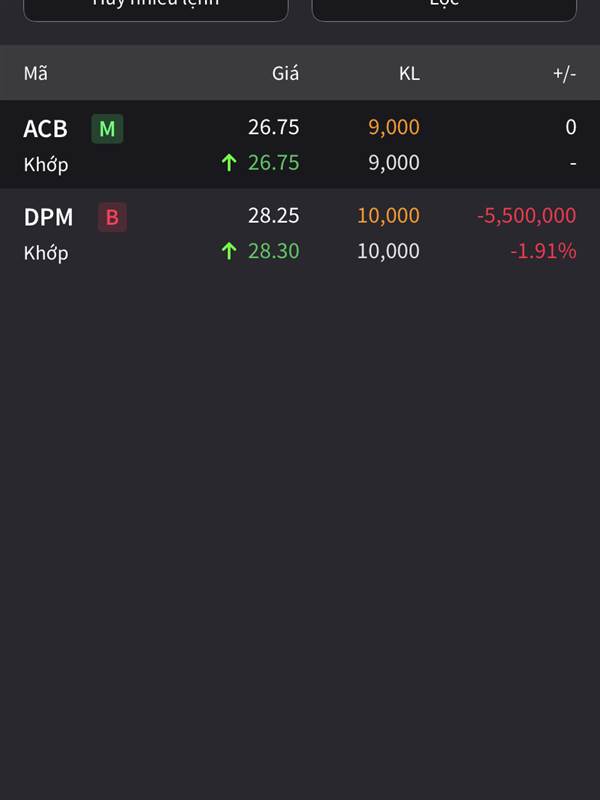
Task: Open the DPM order row
Action: (300, 233)
